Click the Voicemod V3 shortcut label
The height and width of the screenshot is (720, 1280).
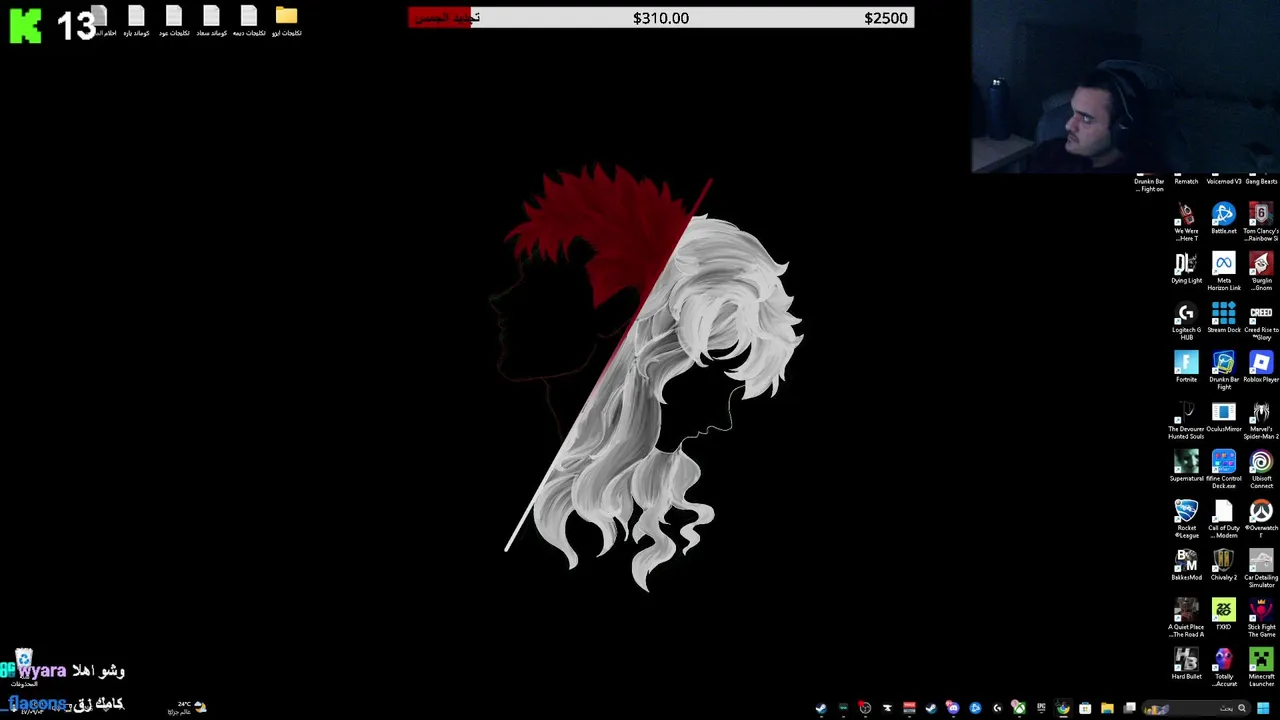click(1224, 181)
